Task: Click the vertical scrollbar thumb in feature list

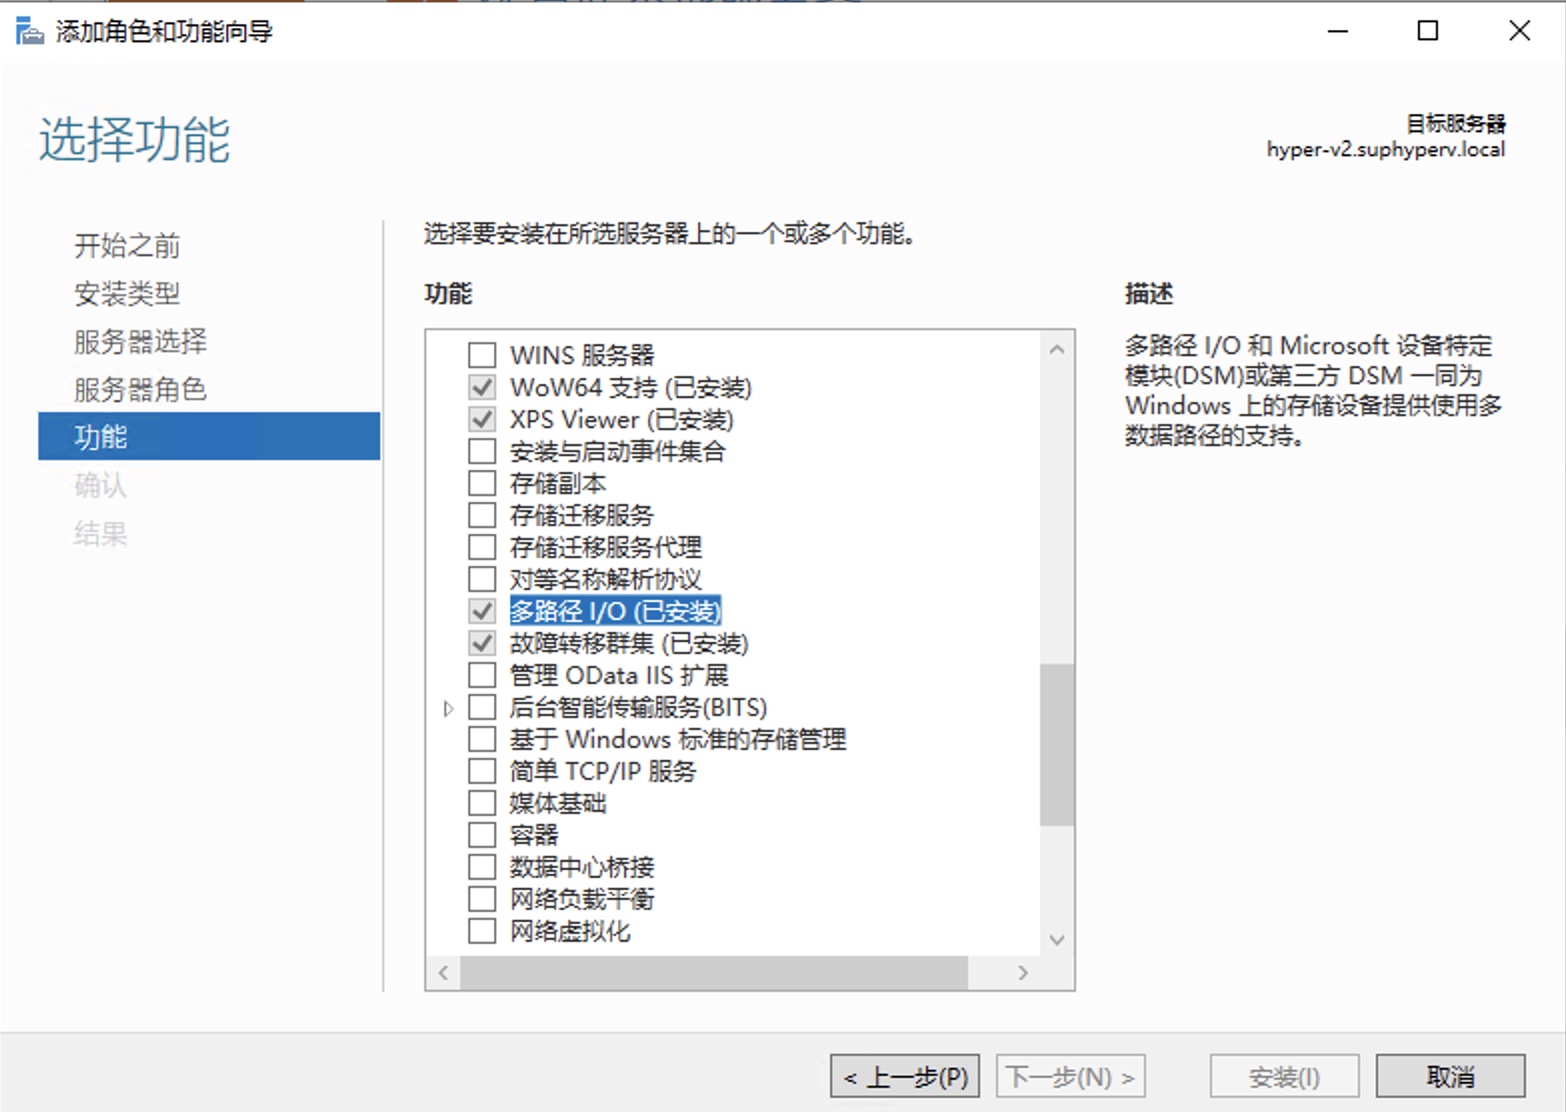Action: tap(1057, 745)
